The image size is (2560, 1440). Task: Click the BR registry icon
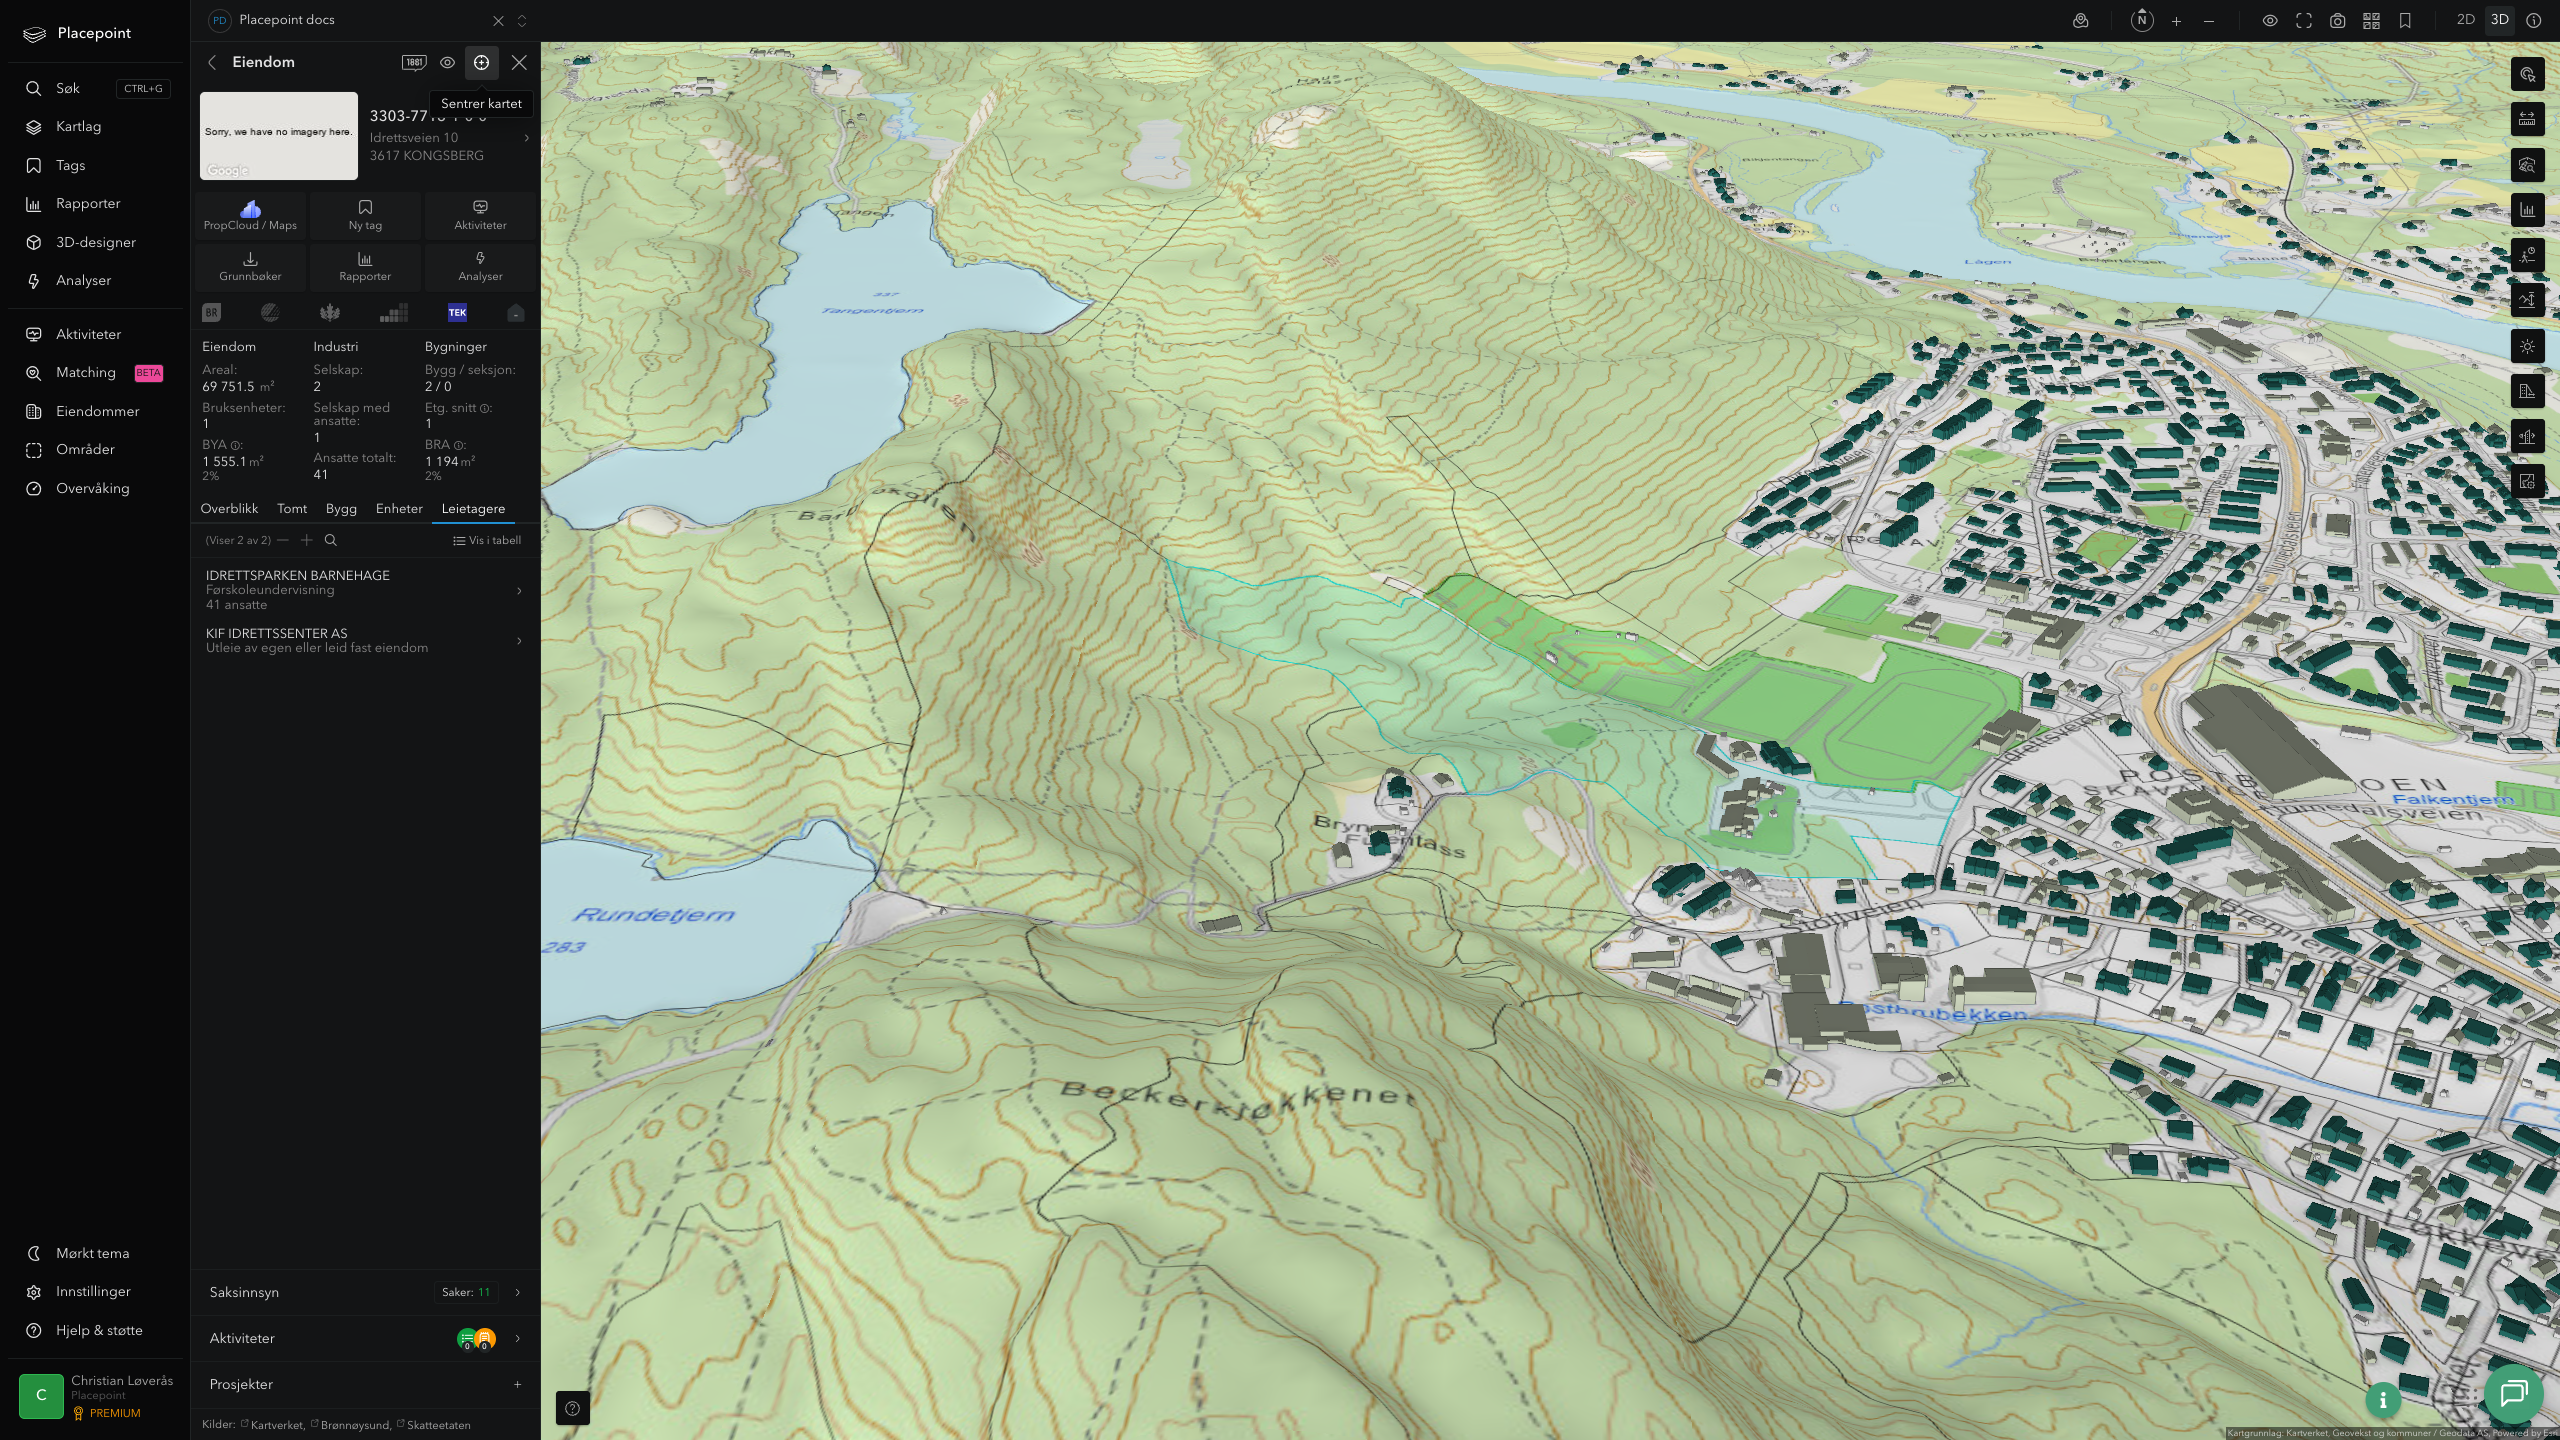[211, 313]
